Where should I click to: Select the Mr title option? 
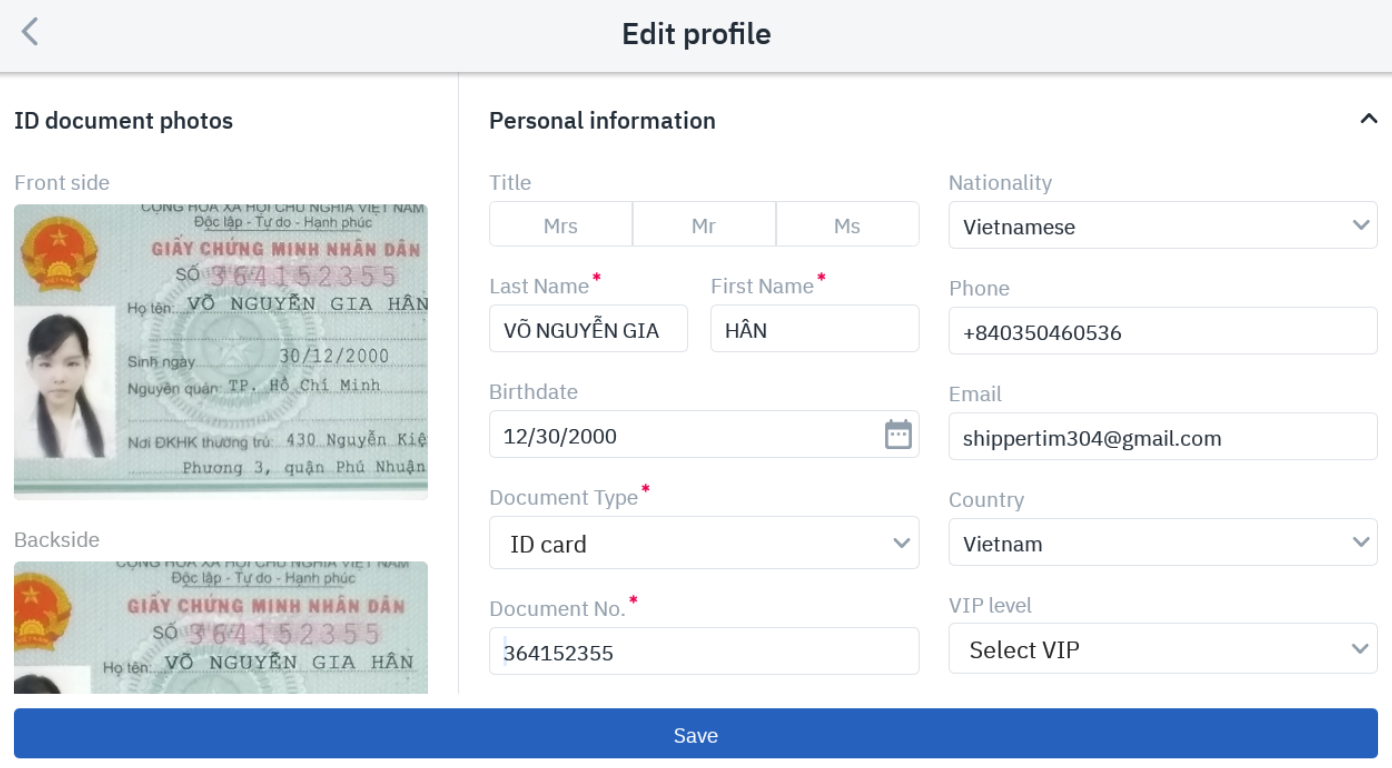click(704, 225)
